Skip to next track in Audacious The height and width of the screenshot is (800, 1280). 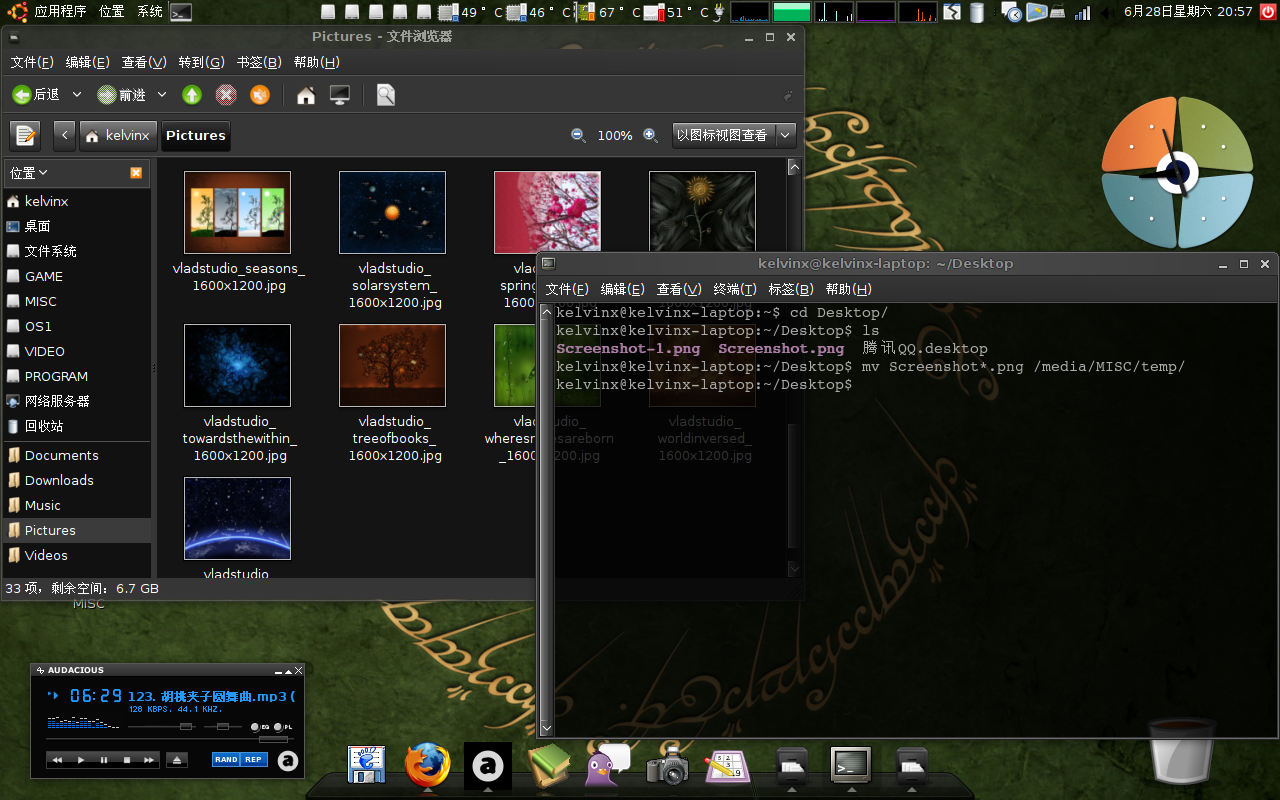pyautogui.click(x=149, y=760)
